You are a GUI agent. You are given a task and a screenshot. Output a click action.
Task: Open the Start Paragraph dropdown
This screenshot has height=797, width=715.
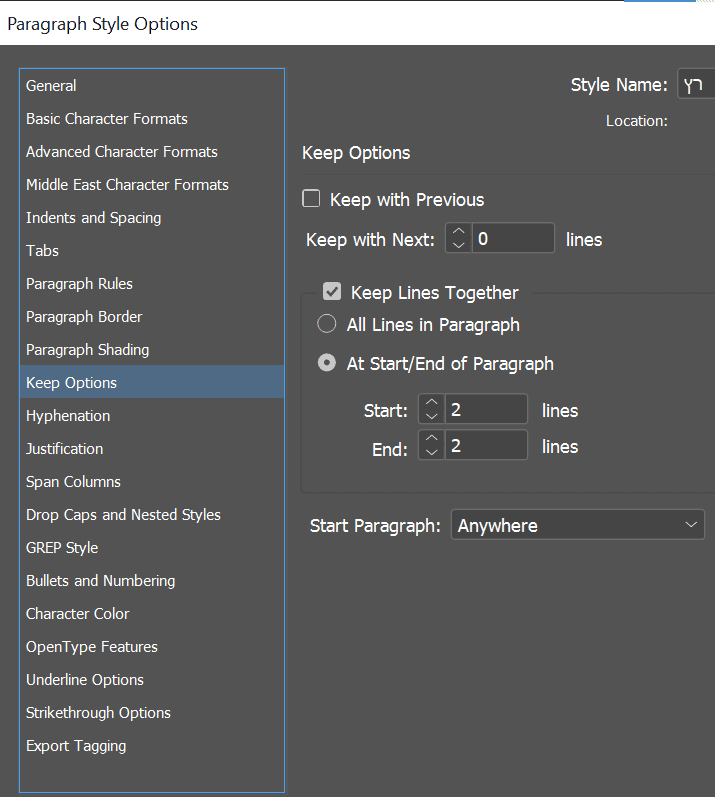(x=578, y=525)
